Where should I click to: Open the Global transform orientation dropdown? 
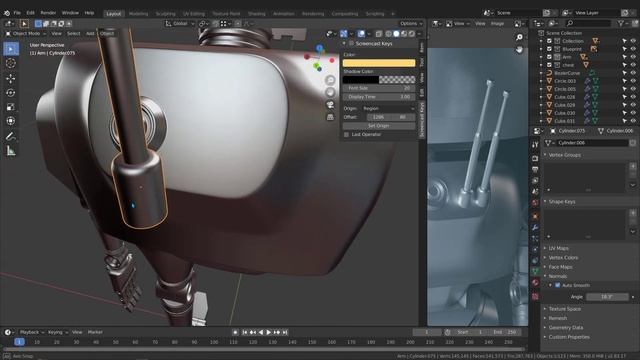[x=180, y=24]
